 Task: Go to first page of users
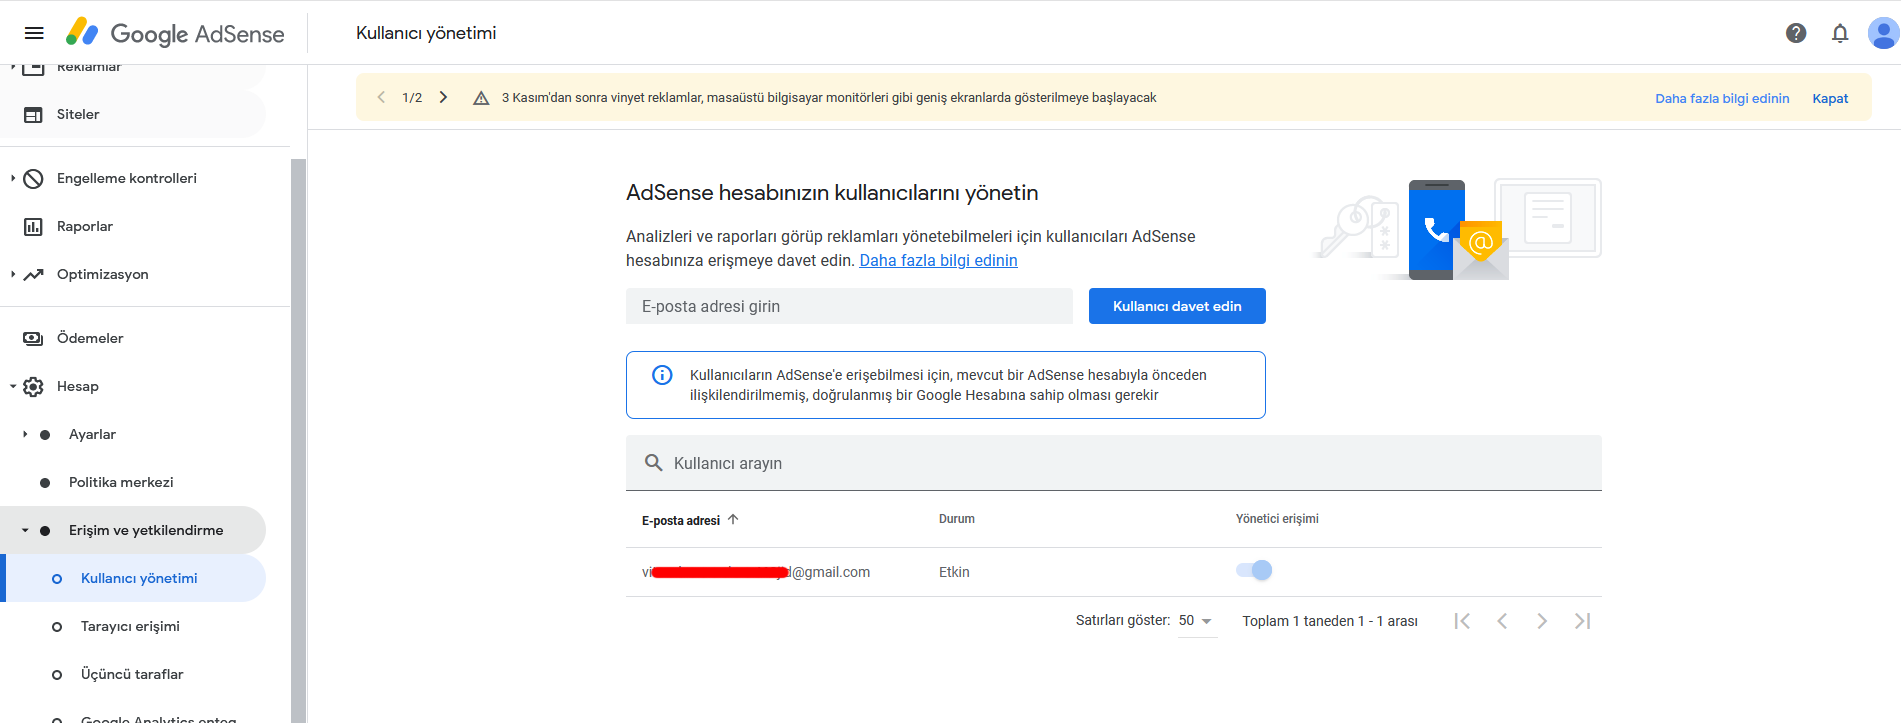coord(1462,621)
